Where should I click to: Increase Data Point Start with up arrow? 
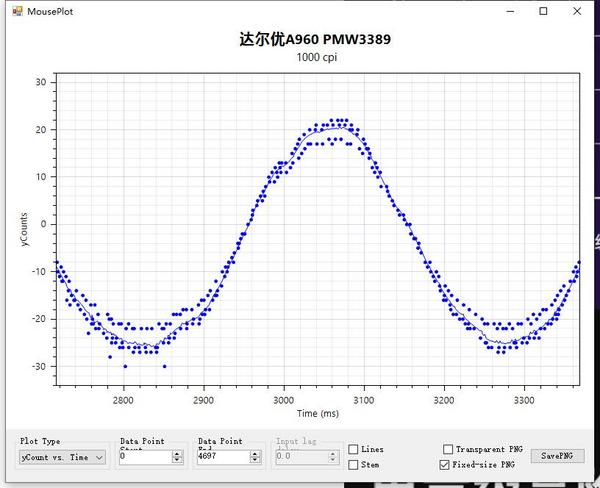pyautogui.click(x=177, y=454)
